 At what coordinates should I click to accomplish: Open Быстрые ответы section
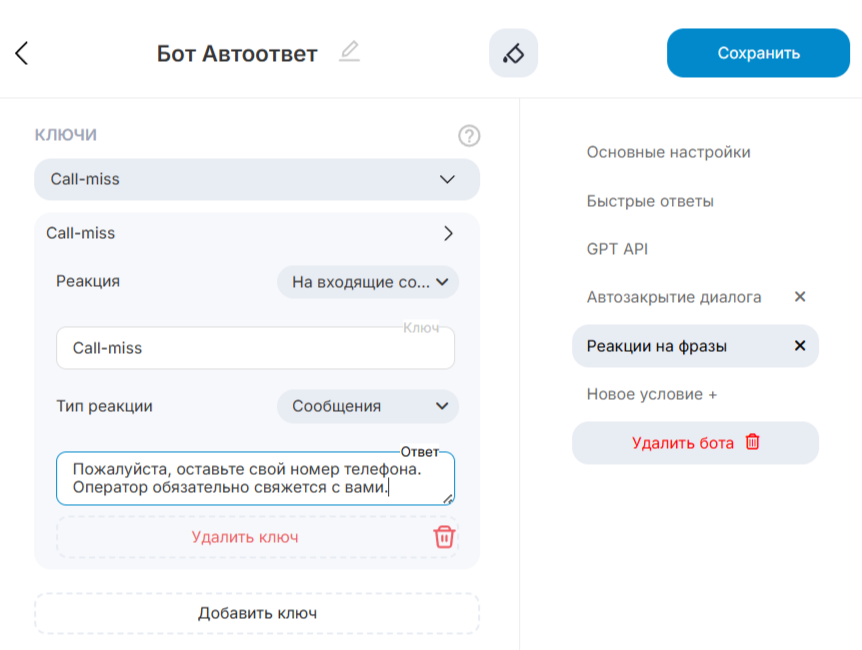pos(650,201)
